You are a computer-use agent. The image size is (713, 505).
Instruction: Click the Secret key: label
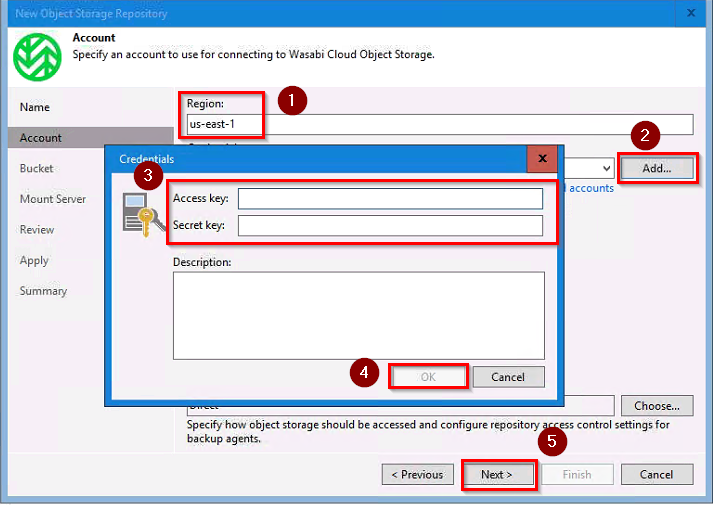tap(199, 225)
